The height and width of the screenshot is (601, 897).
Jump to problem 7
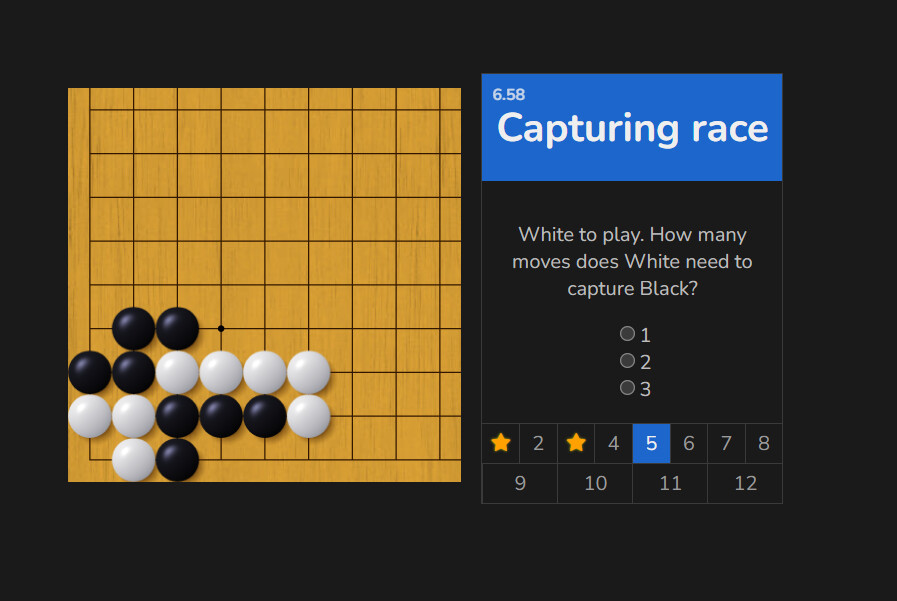pyautogui.click(x=727, y=443)
